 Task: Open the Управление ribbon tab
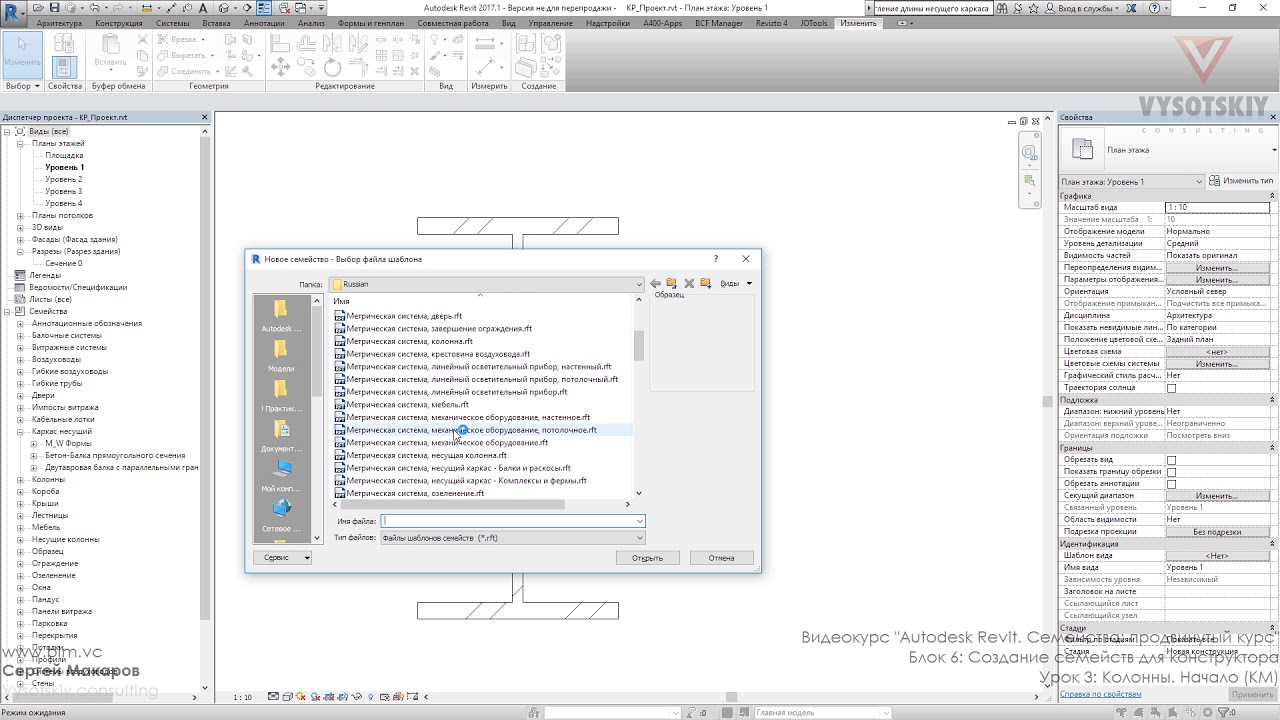pyautogui.click(x=550, y=22)
